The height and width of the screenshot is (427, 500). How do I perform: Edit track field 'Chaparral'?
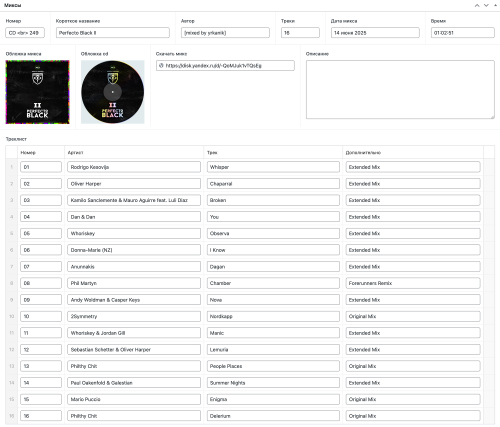[273, 184]
